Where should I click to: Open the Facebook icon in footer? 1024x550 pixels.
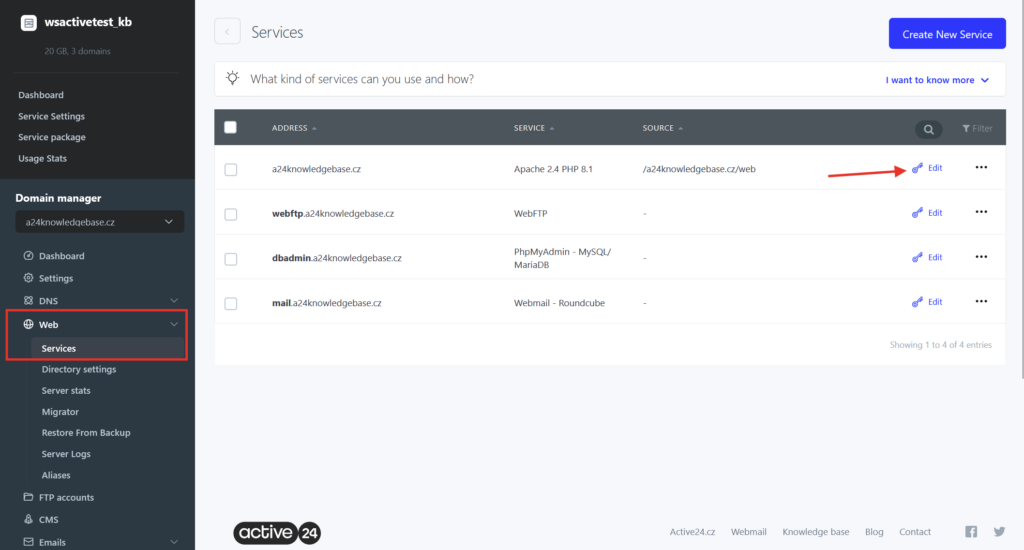click(971, 532)
